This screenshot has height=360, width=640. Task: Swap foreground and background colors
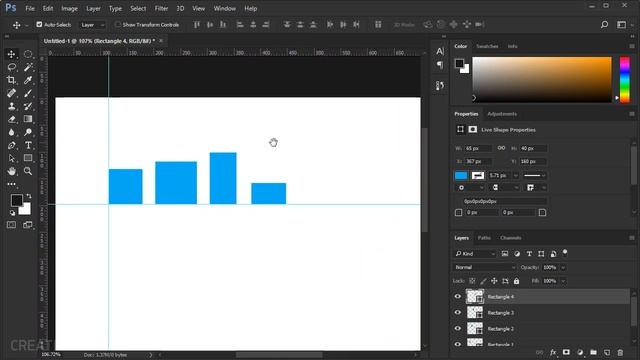tap(29, 196)
